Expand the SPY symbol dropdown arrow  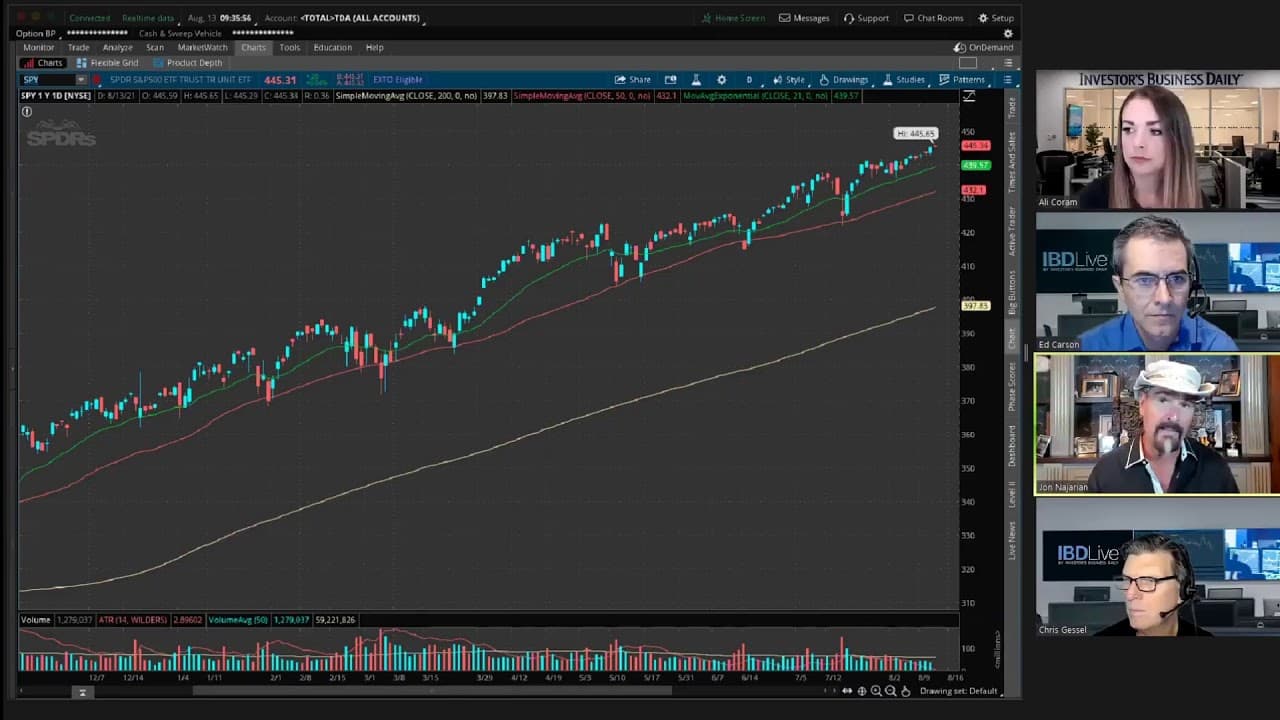[x=81, y=80]
